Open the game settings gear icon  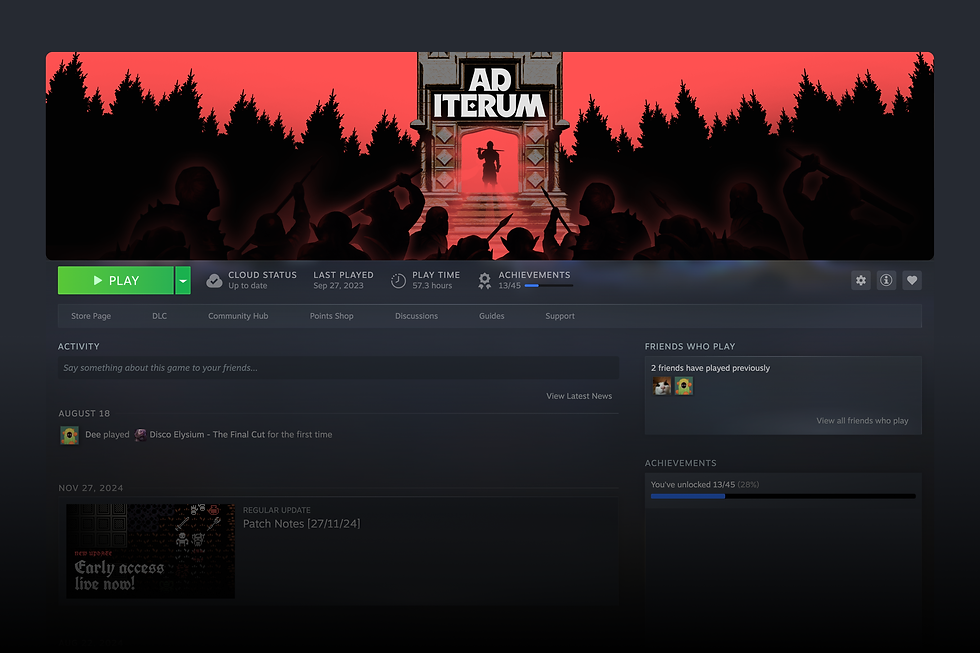(861, 280)
